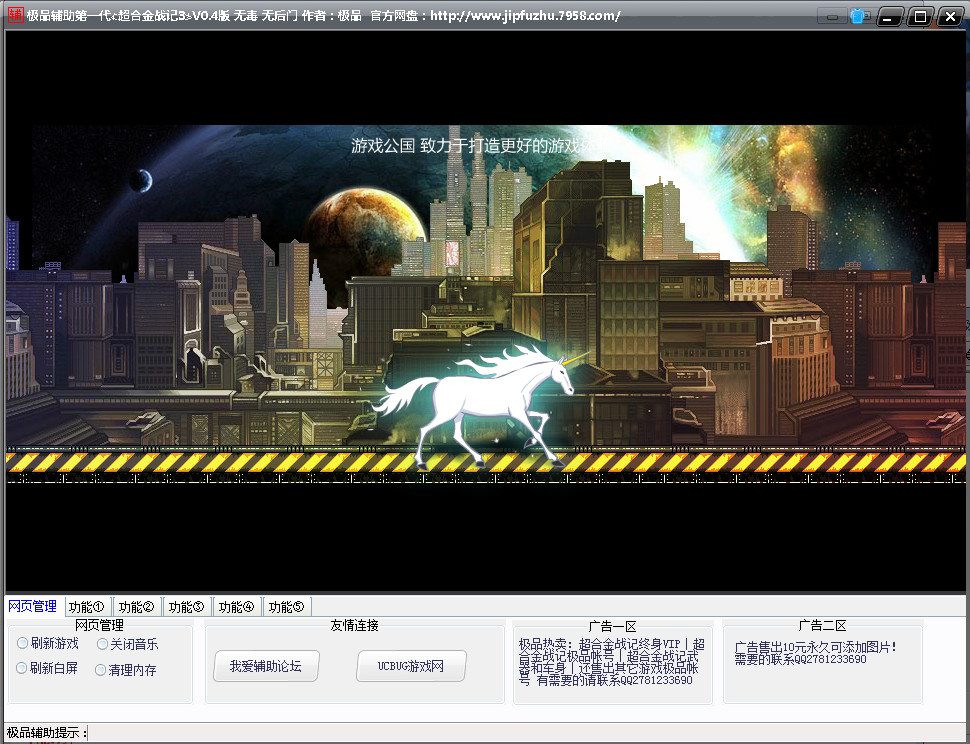Click the app icon in the title bar
This screenshot has width=970, height=744.
click(15, 15)
